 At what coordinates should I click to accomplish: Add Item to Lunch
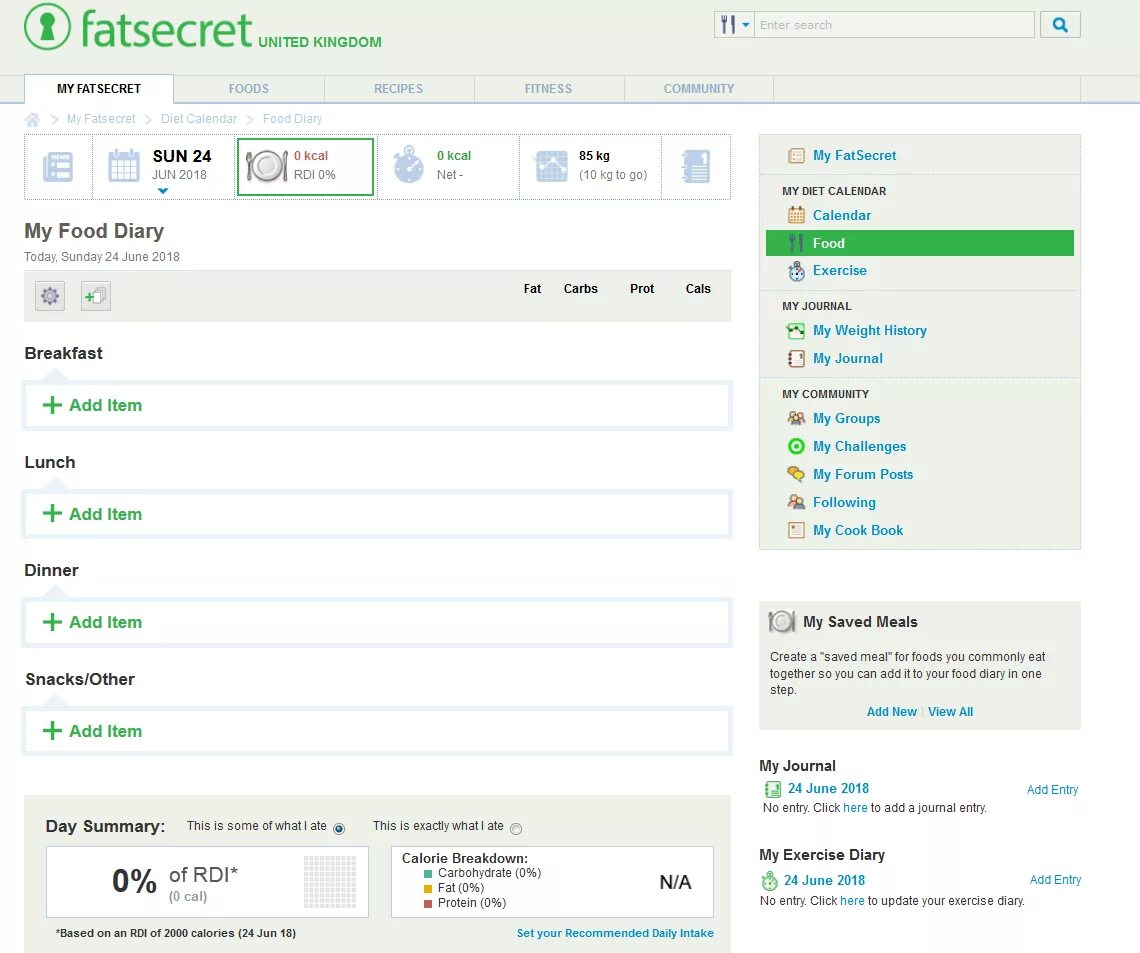377,514
